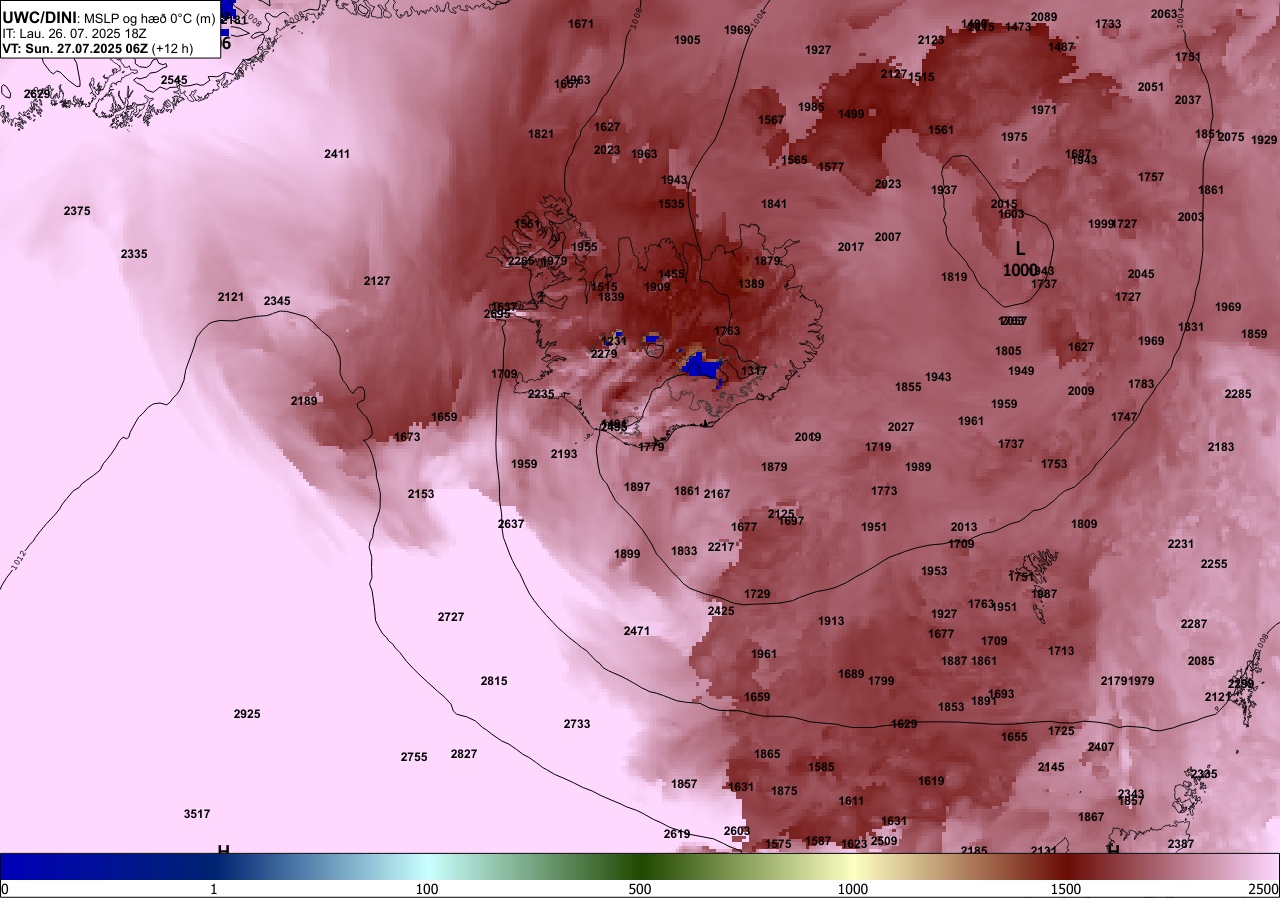Click the height value 2063
1280x898 pixels.
click(1164, 14)
